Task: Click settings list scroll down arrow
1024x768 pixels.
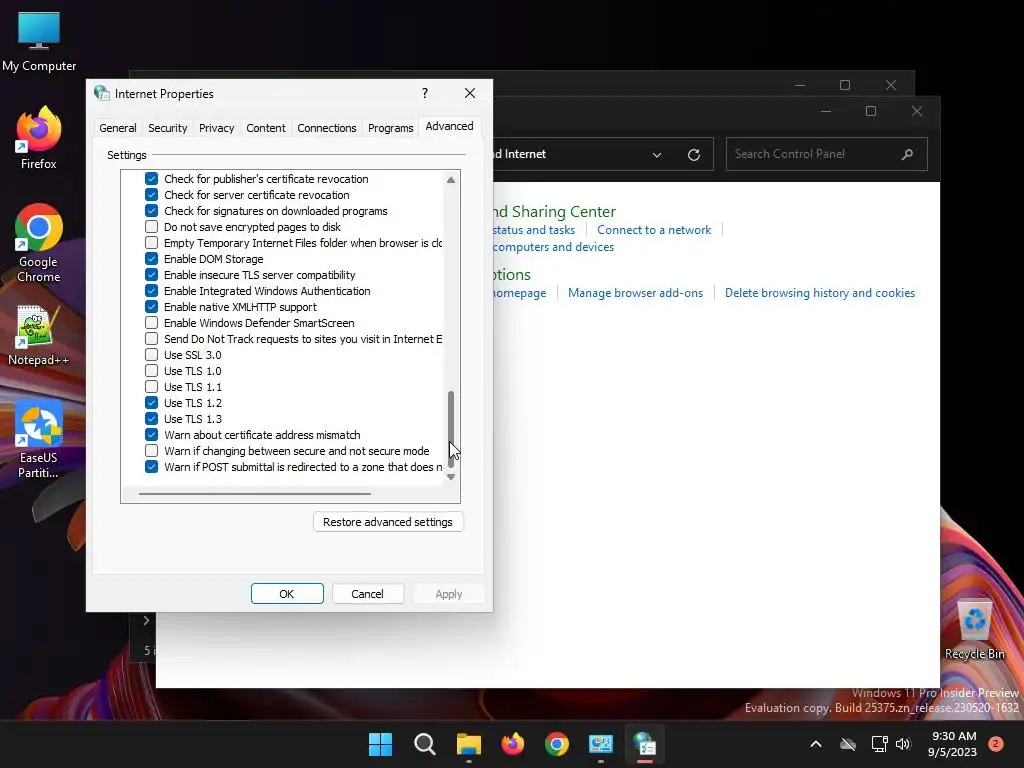Action: (451, 477)
